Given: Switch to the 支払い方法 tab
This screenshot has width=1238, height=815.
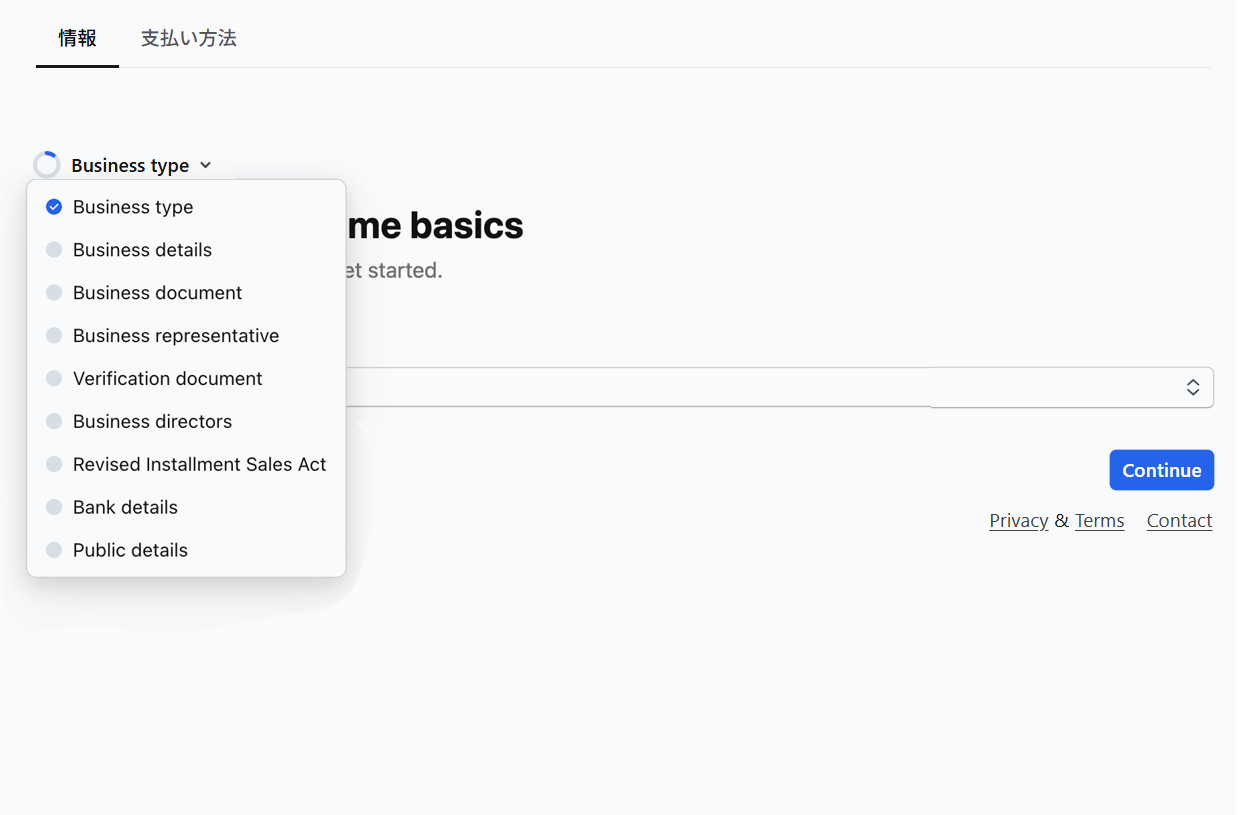Looking at the screenshot, I should [x=188, y=38].
